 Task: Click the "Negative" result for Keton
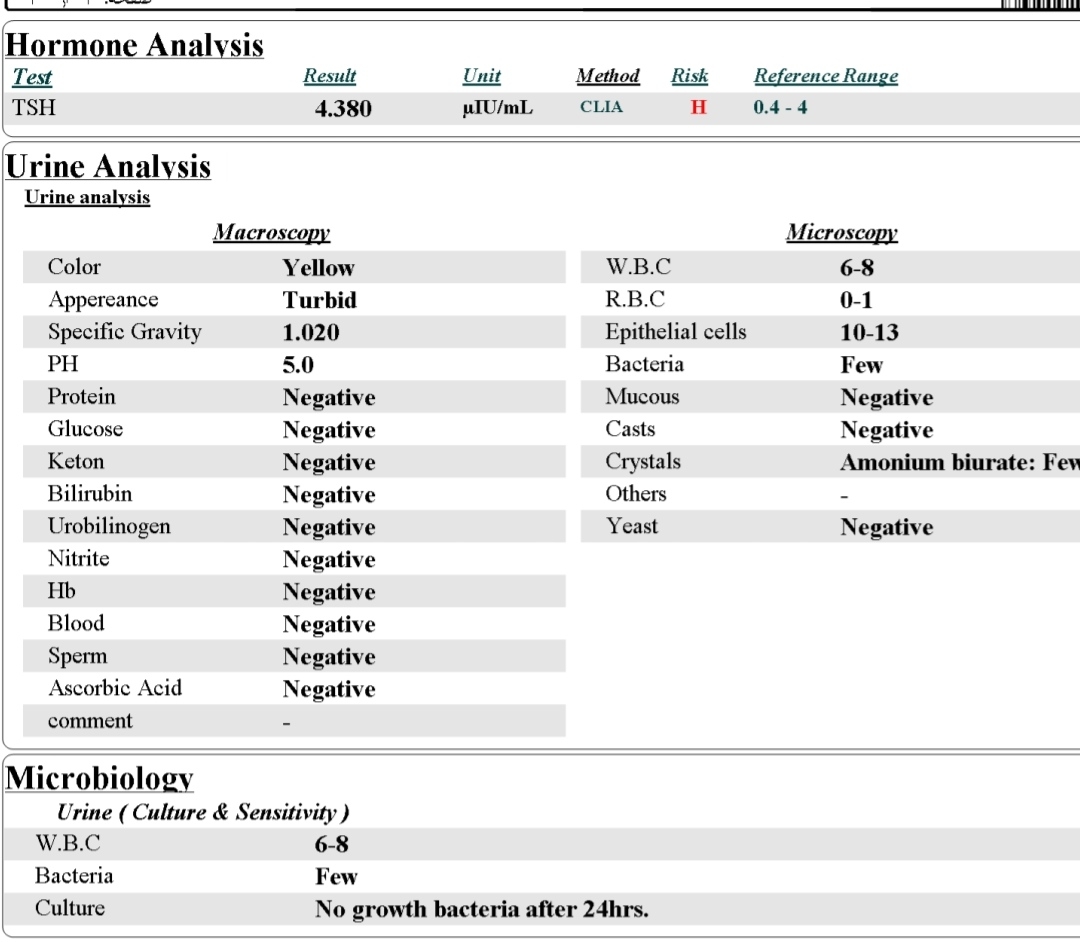coord(329,463)
